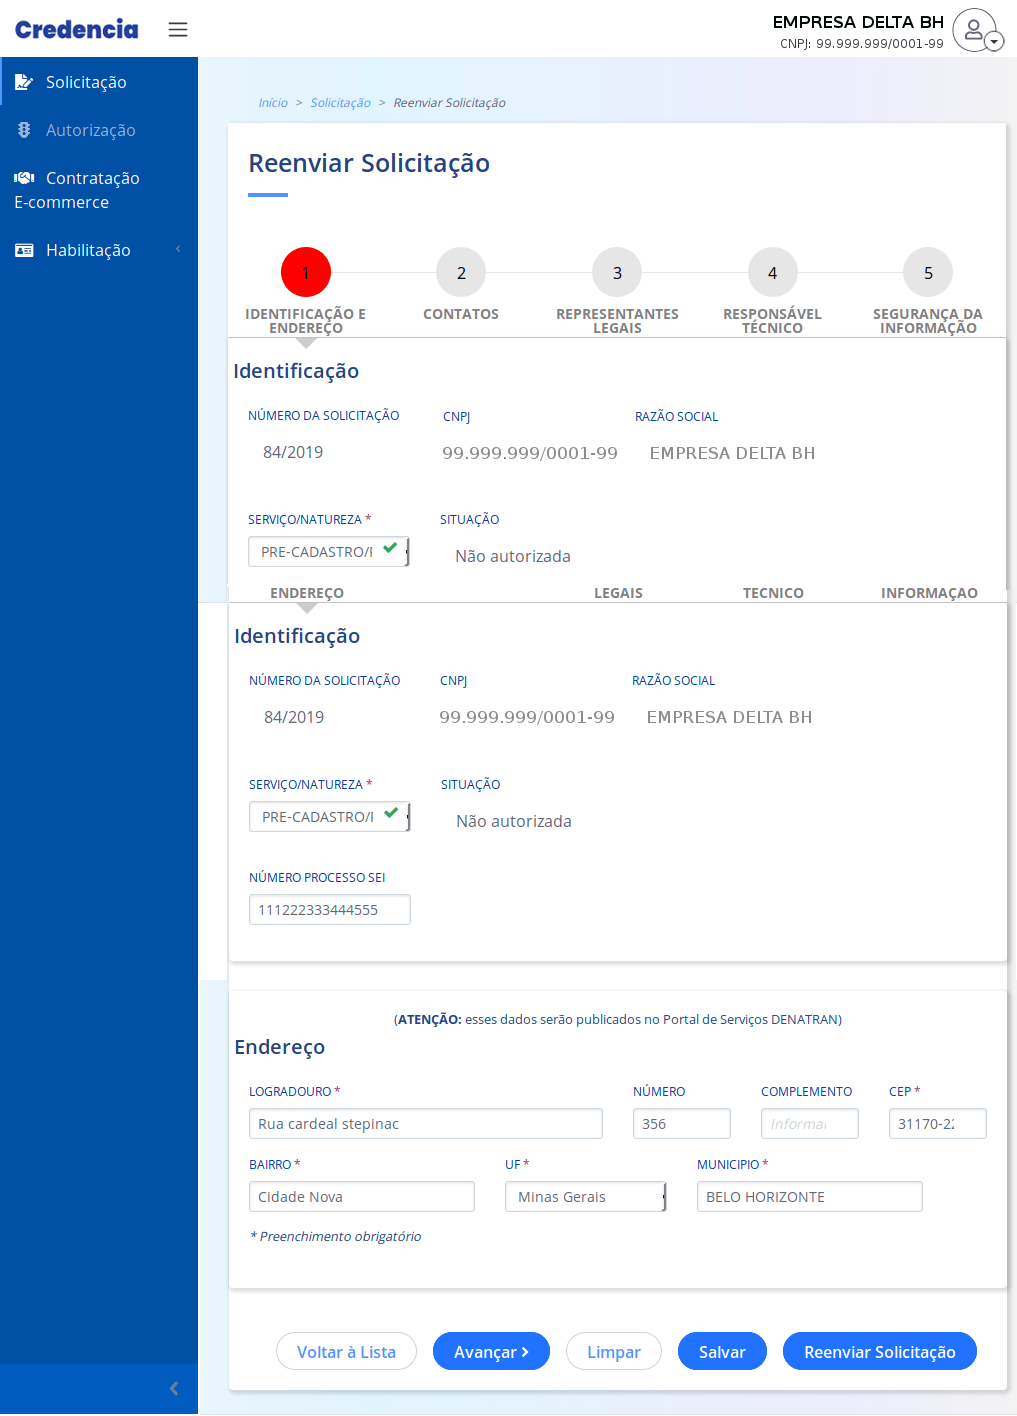Expand the Habilitação submenu arrow
This screenshot has height=1416, width=1017.
[178, 249]
